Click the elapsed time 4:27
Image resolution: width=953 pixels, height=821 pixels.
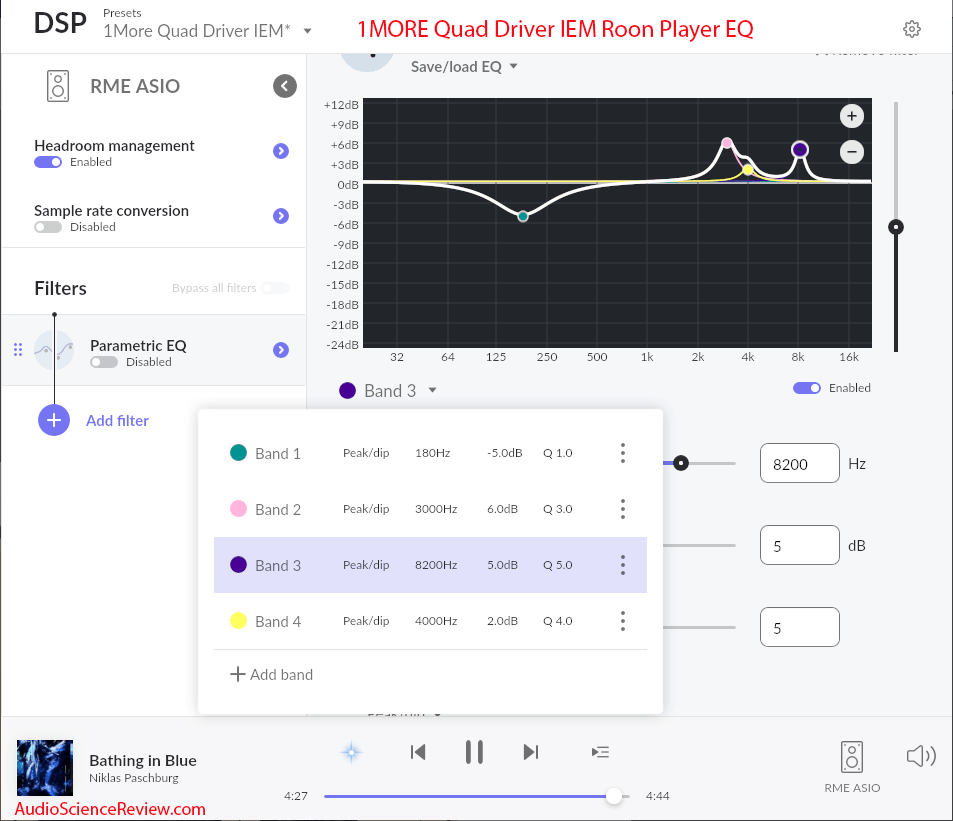(x=296, y=796)
